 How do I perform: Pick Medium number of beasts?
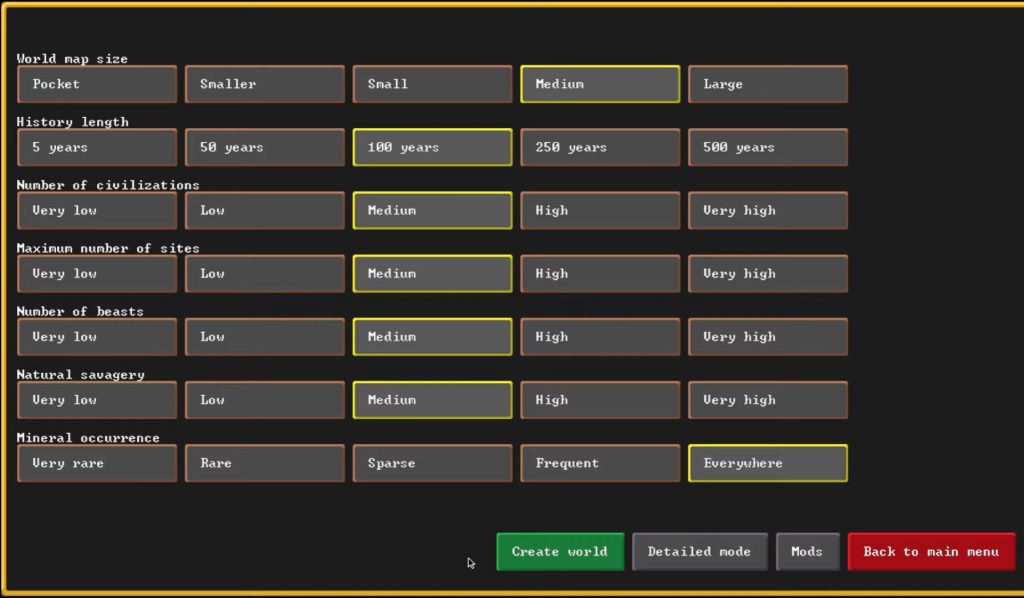coord(432,337)
